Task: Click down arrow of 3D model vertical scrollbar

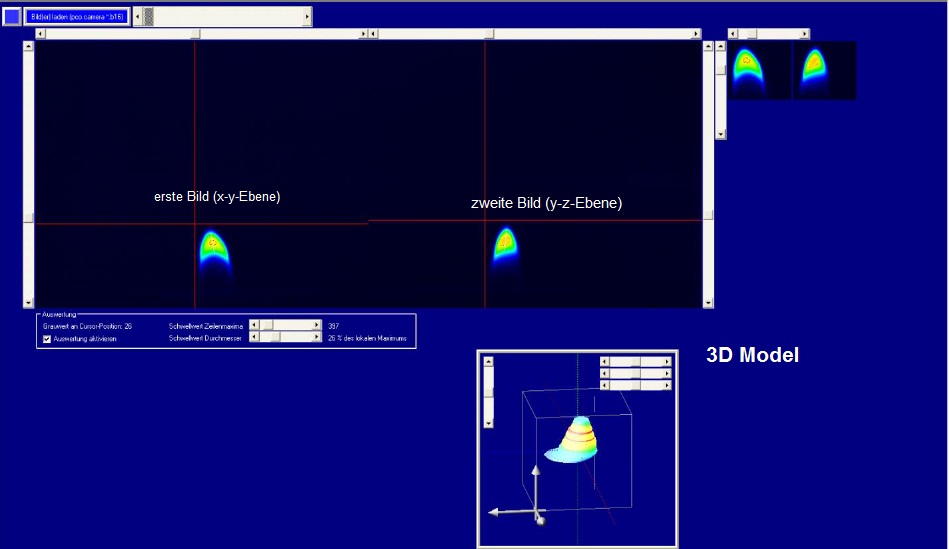Action: 489,422
